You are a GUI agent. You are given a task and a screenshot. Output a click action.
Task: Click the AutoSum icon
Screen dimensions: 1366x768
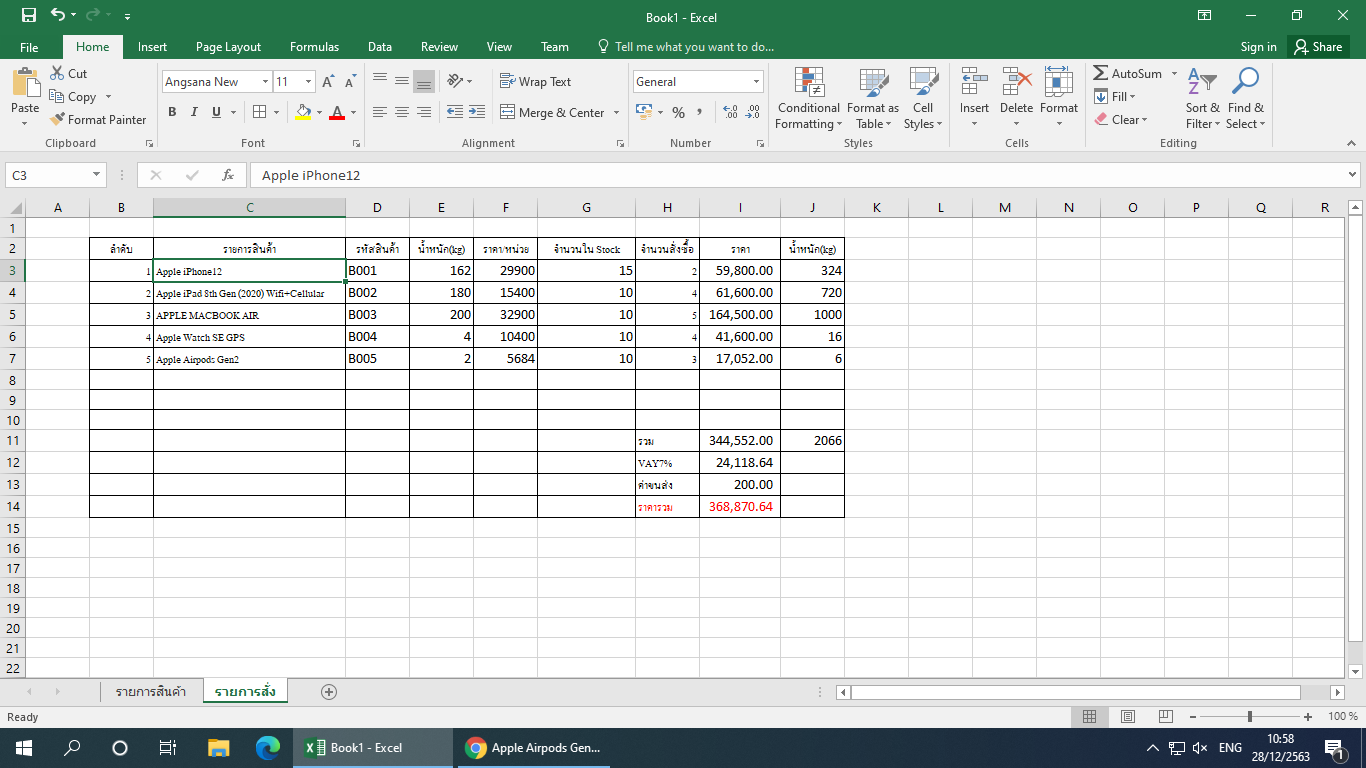(x=1101, y=74)
